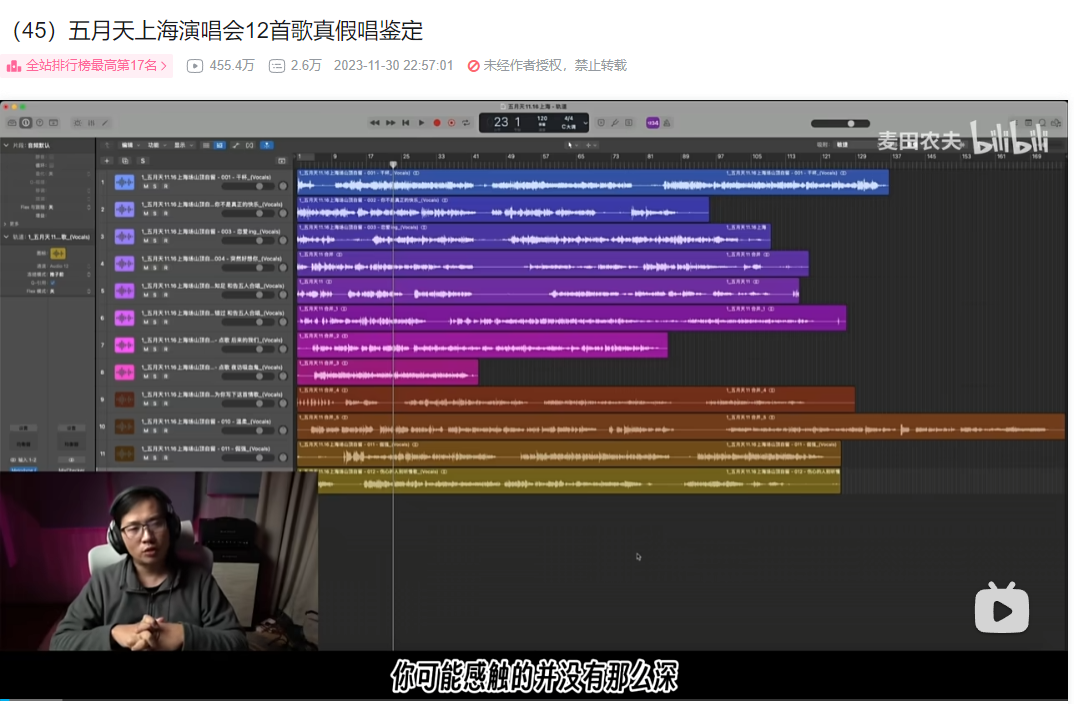Solo track 2 with its S button
Image resolution: width=1074 pixels, height=704 pixels.
153,213
